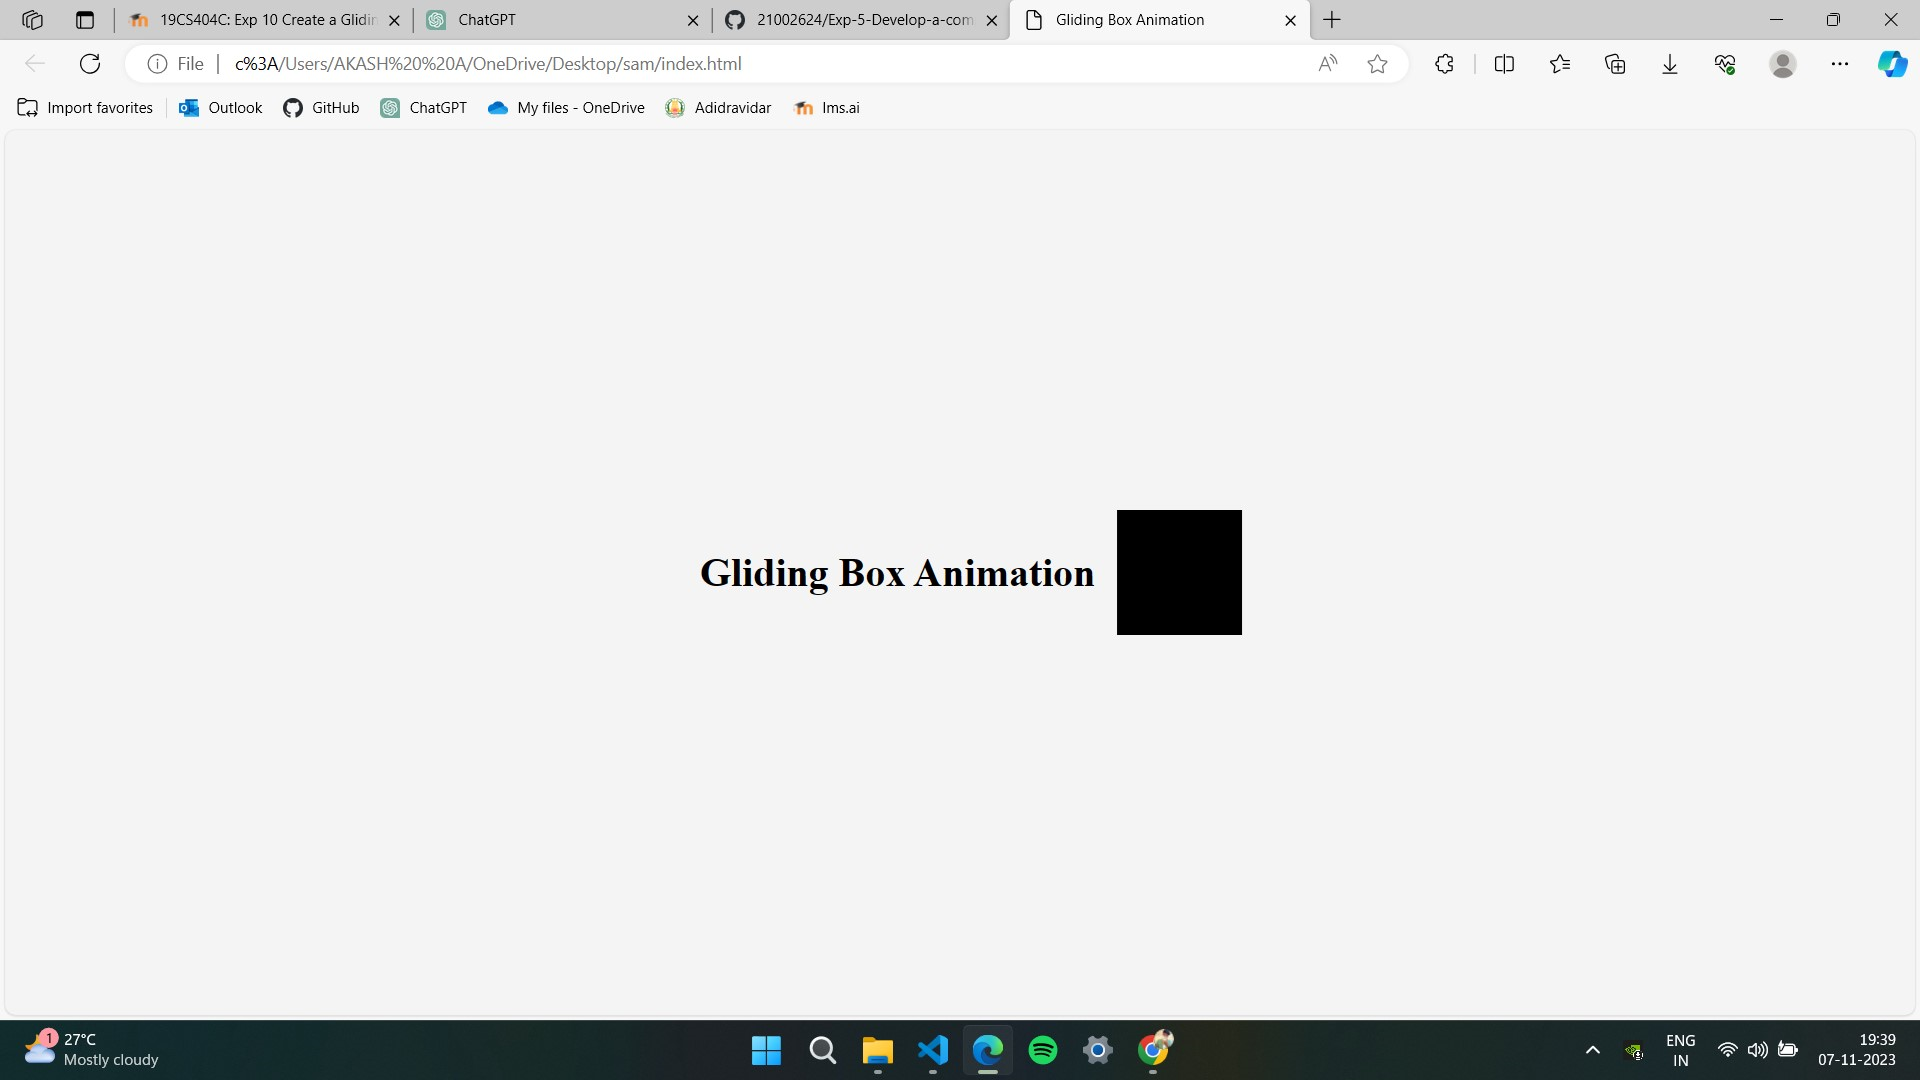The width and height of the screenshot is (1920, 1080).
Task: Open Settings and more menu
Action: (x=1840, y=63)
